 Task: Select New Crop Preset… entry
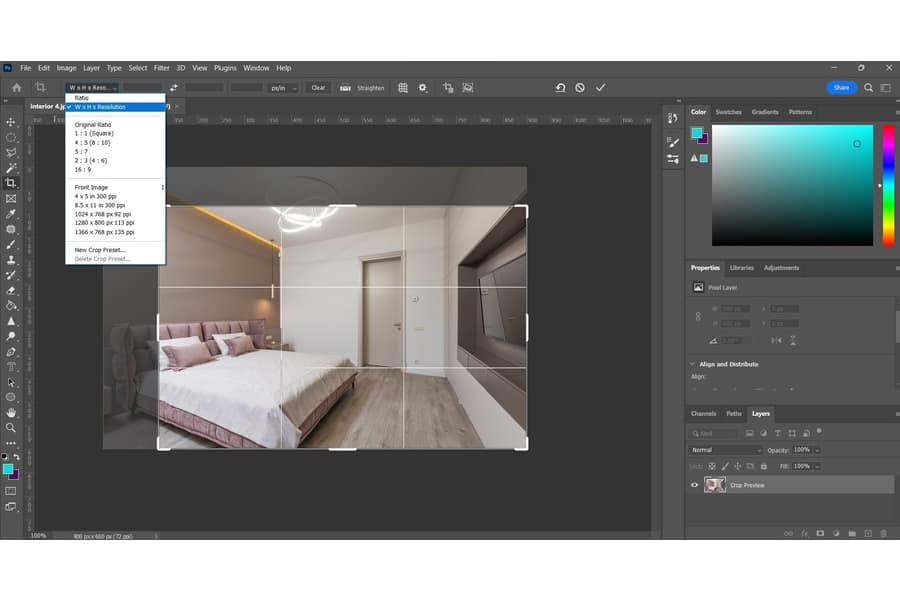pyautogui.click(x=100, y=250)
